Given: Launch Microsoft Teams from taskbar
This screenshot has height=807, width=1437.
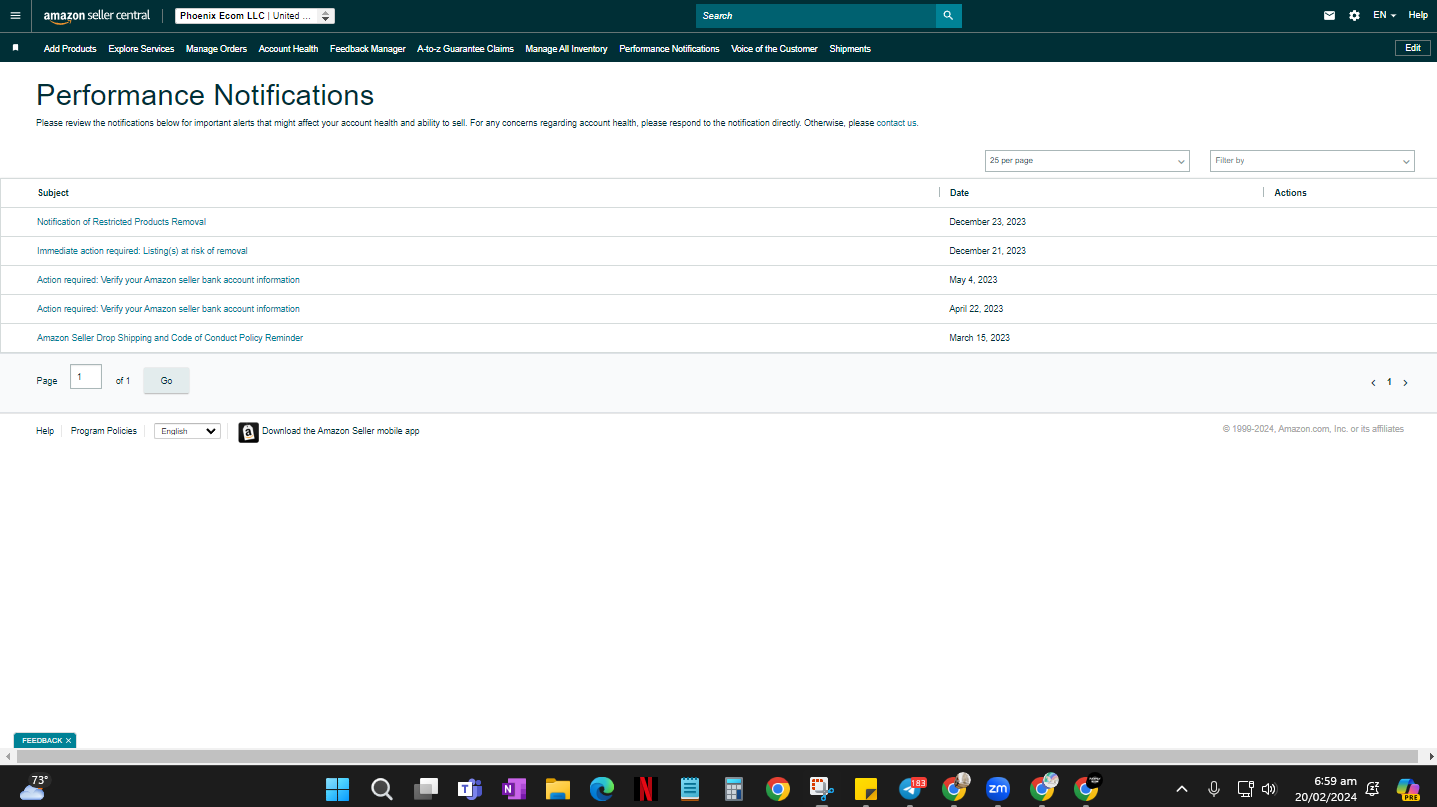Looking at the screenshot, I should 470,789.
